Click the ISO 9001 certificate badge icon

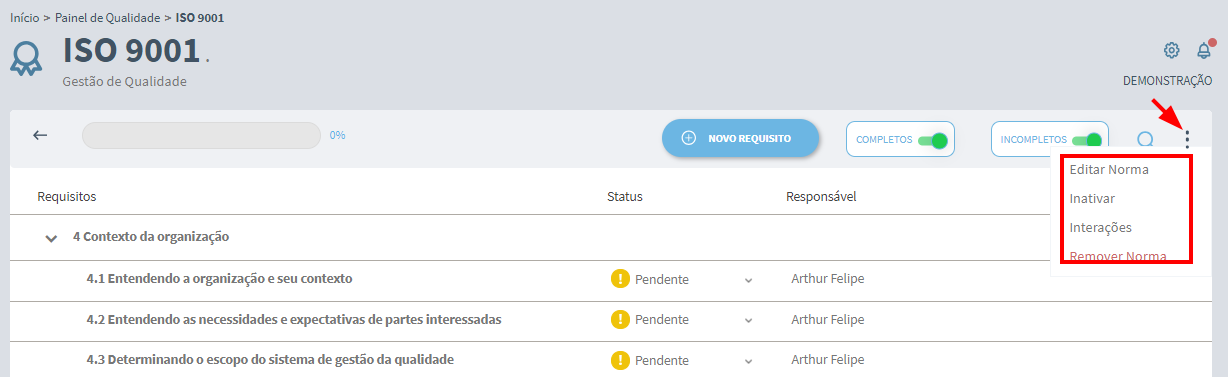pos(26,58)
